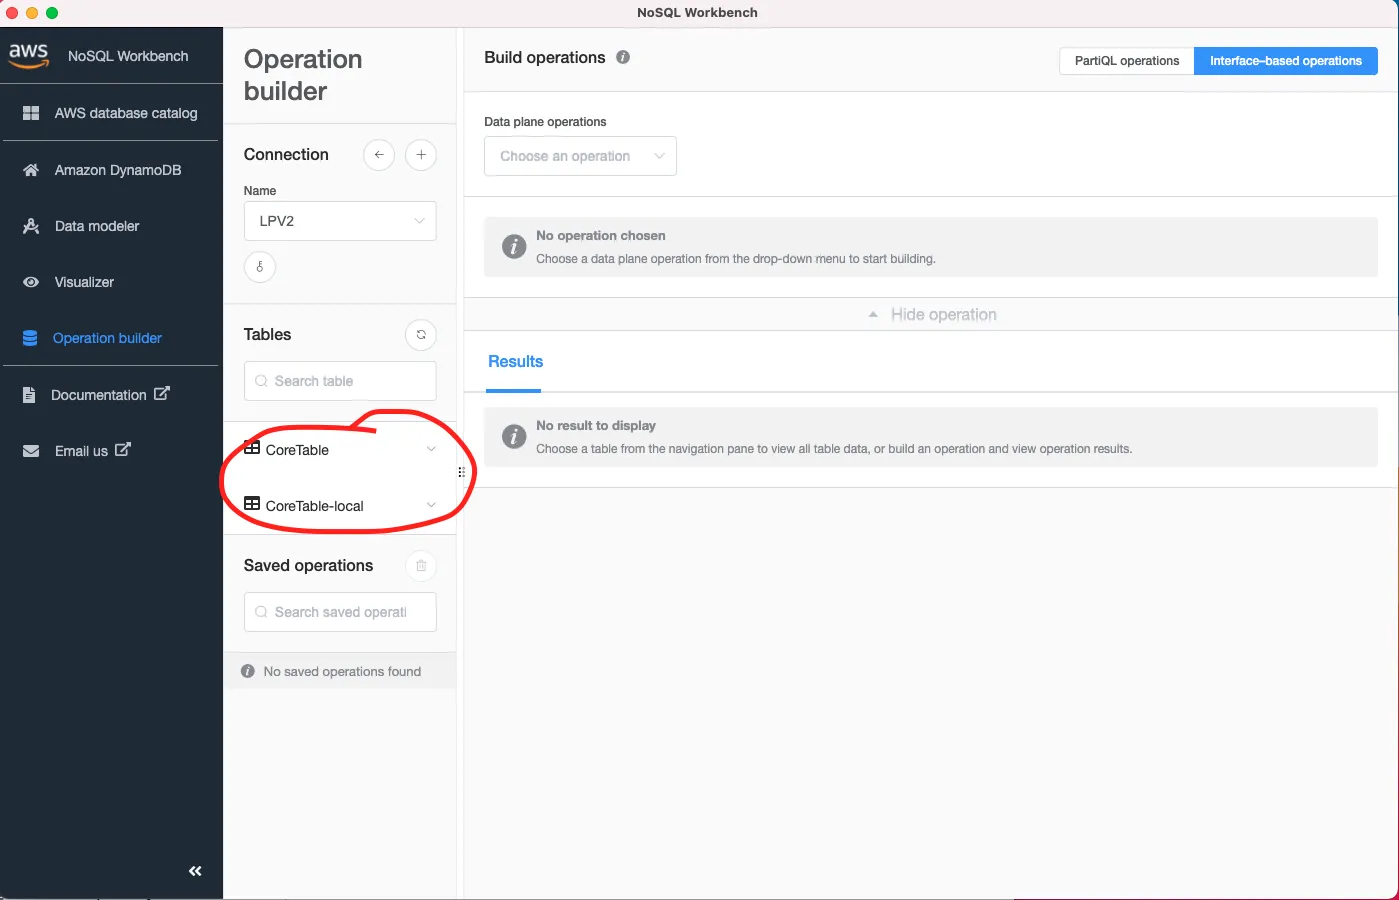Click the Build operations heading

coord(544,58)
